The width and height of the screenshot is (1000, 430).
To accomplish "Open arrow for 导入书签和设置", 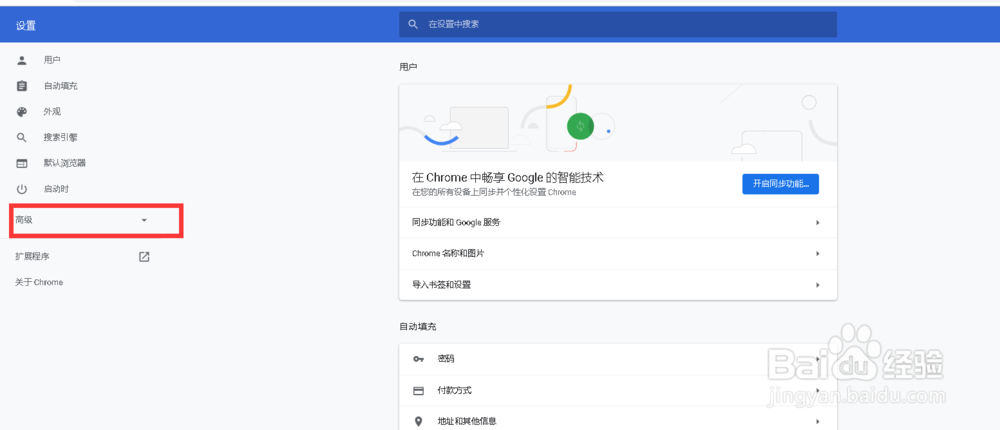I will (x=818, y=285).
